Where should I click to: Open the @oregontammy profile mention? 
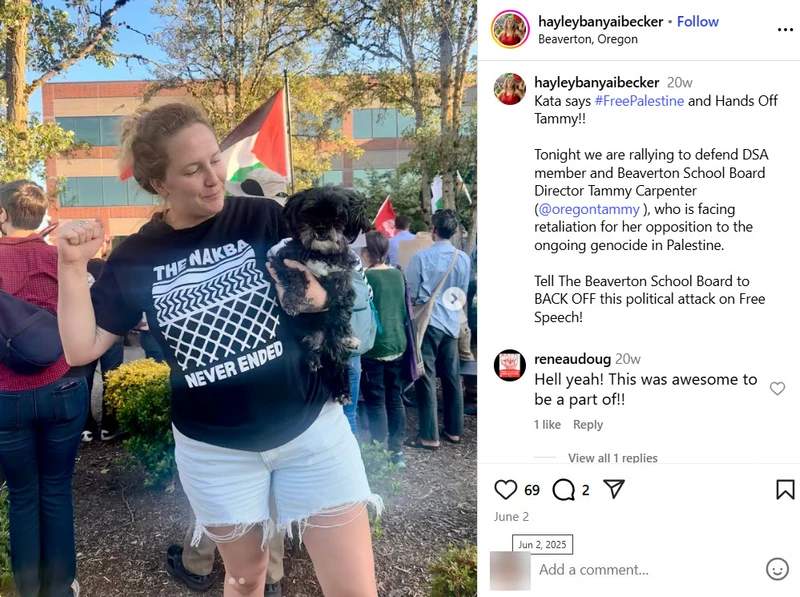(x=589, y=209)
